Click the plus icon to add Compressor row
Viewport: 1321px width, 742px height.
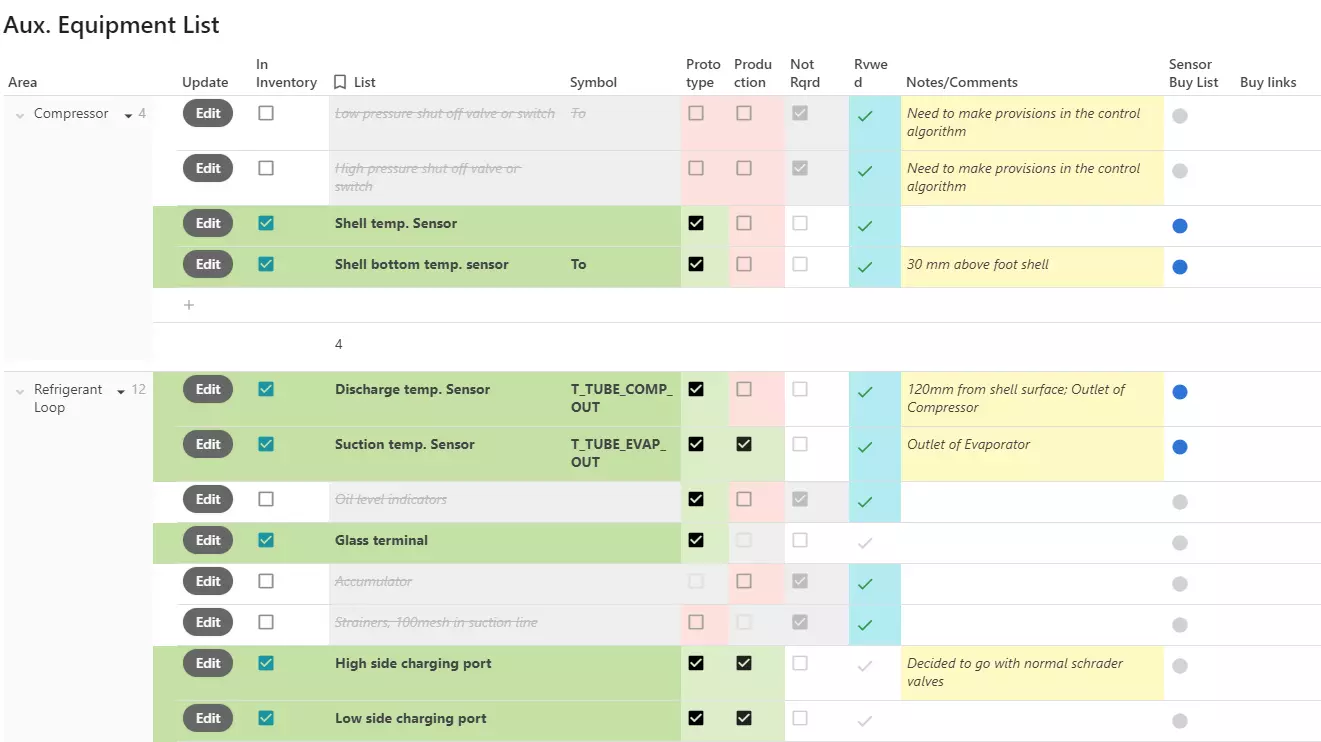(189, 305)
